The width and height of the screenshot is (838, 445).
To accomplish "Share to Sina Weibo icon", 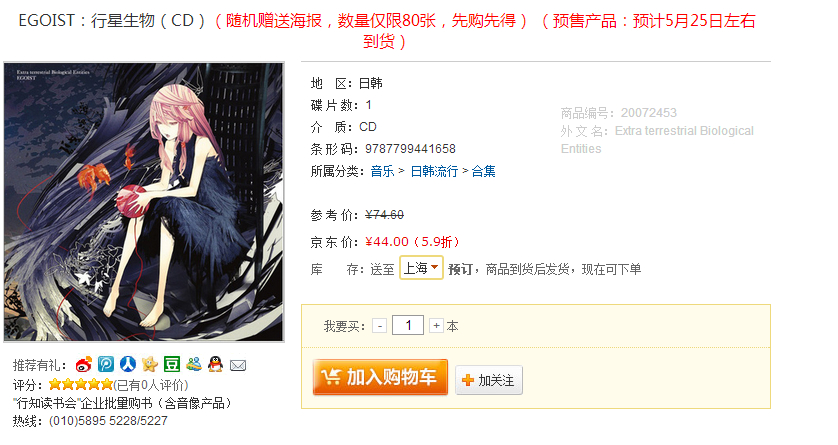I will tap(83, 365).
